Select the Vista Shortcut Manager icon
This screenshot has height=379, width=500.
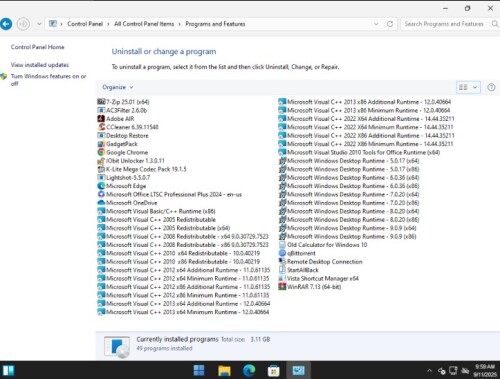click(282, 278)
